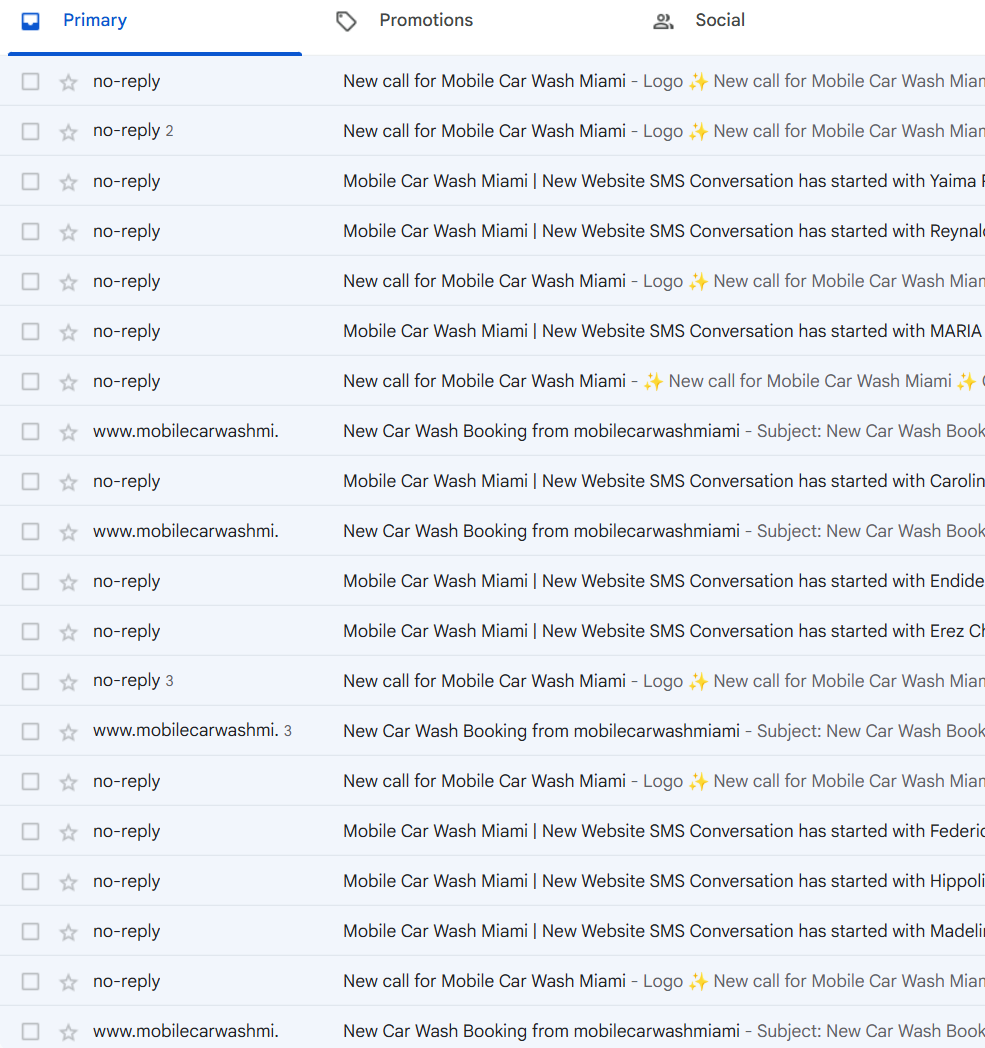Star the email from www.mobilecarwashmi.
The image size is (985, 1048).
click(x=67, y=430)
